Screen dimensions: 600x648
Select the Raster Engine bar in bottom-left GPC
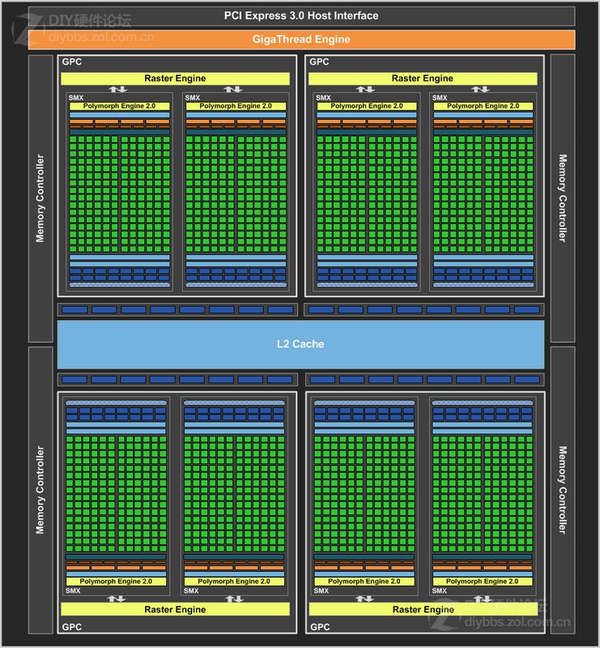(175, 609)
